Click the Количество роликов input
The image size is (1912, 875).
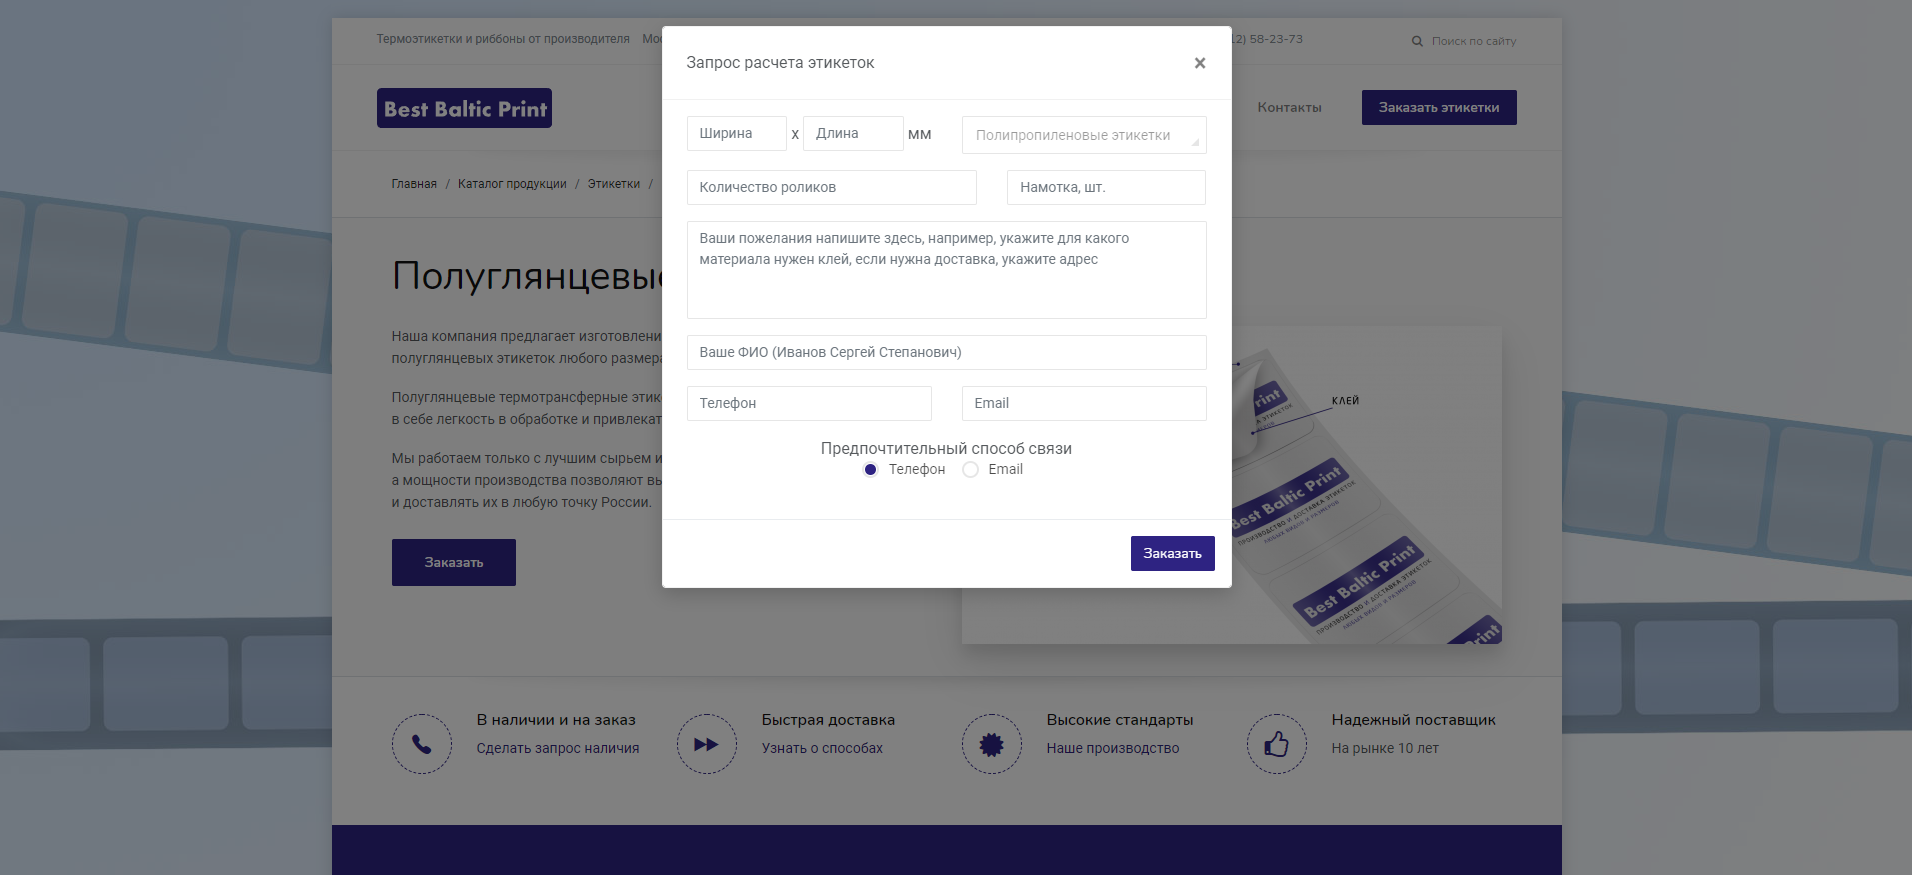(x=831, y=187)
